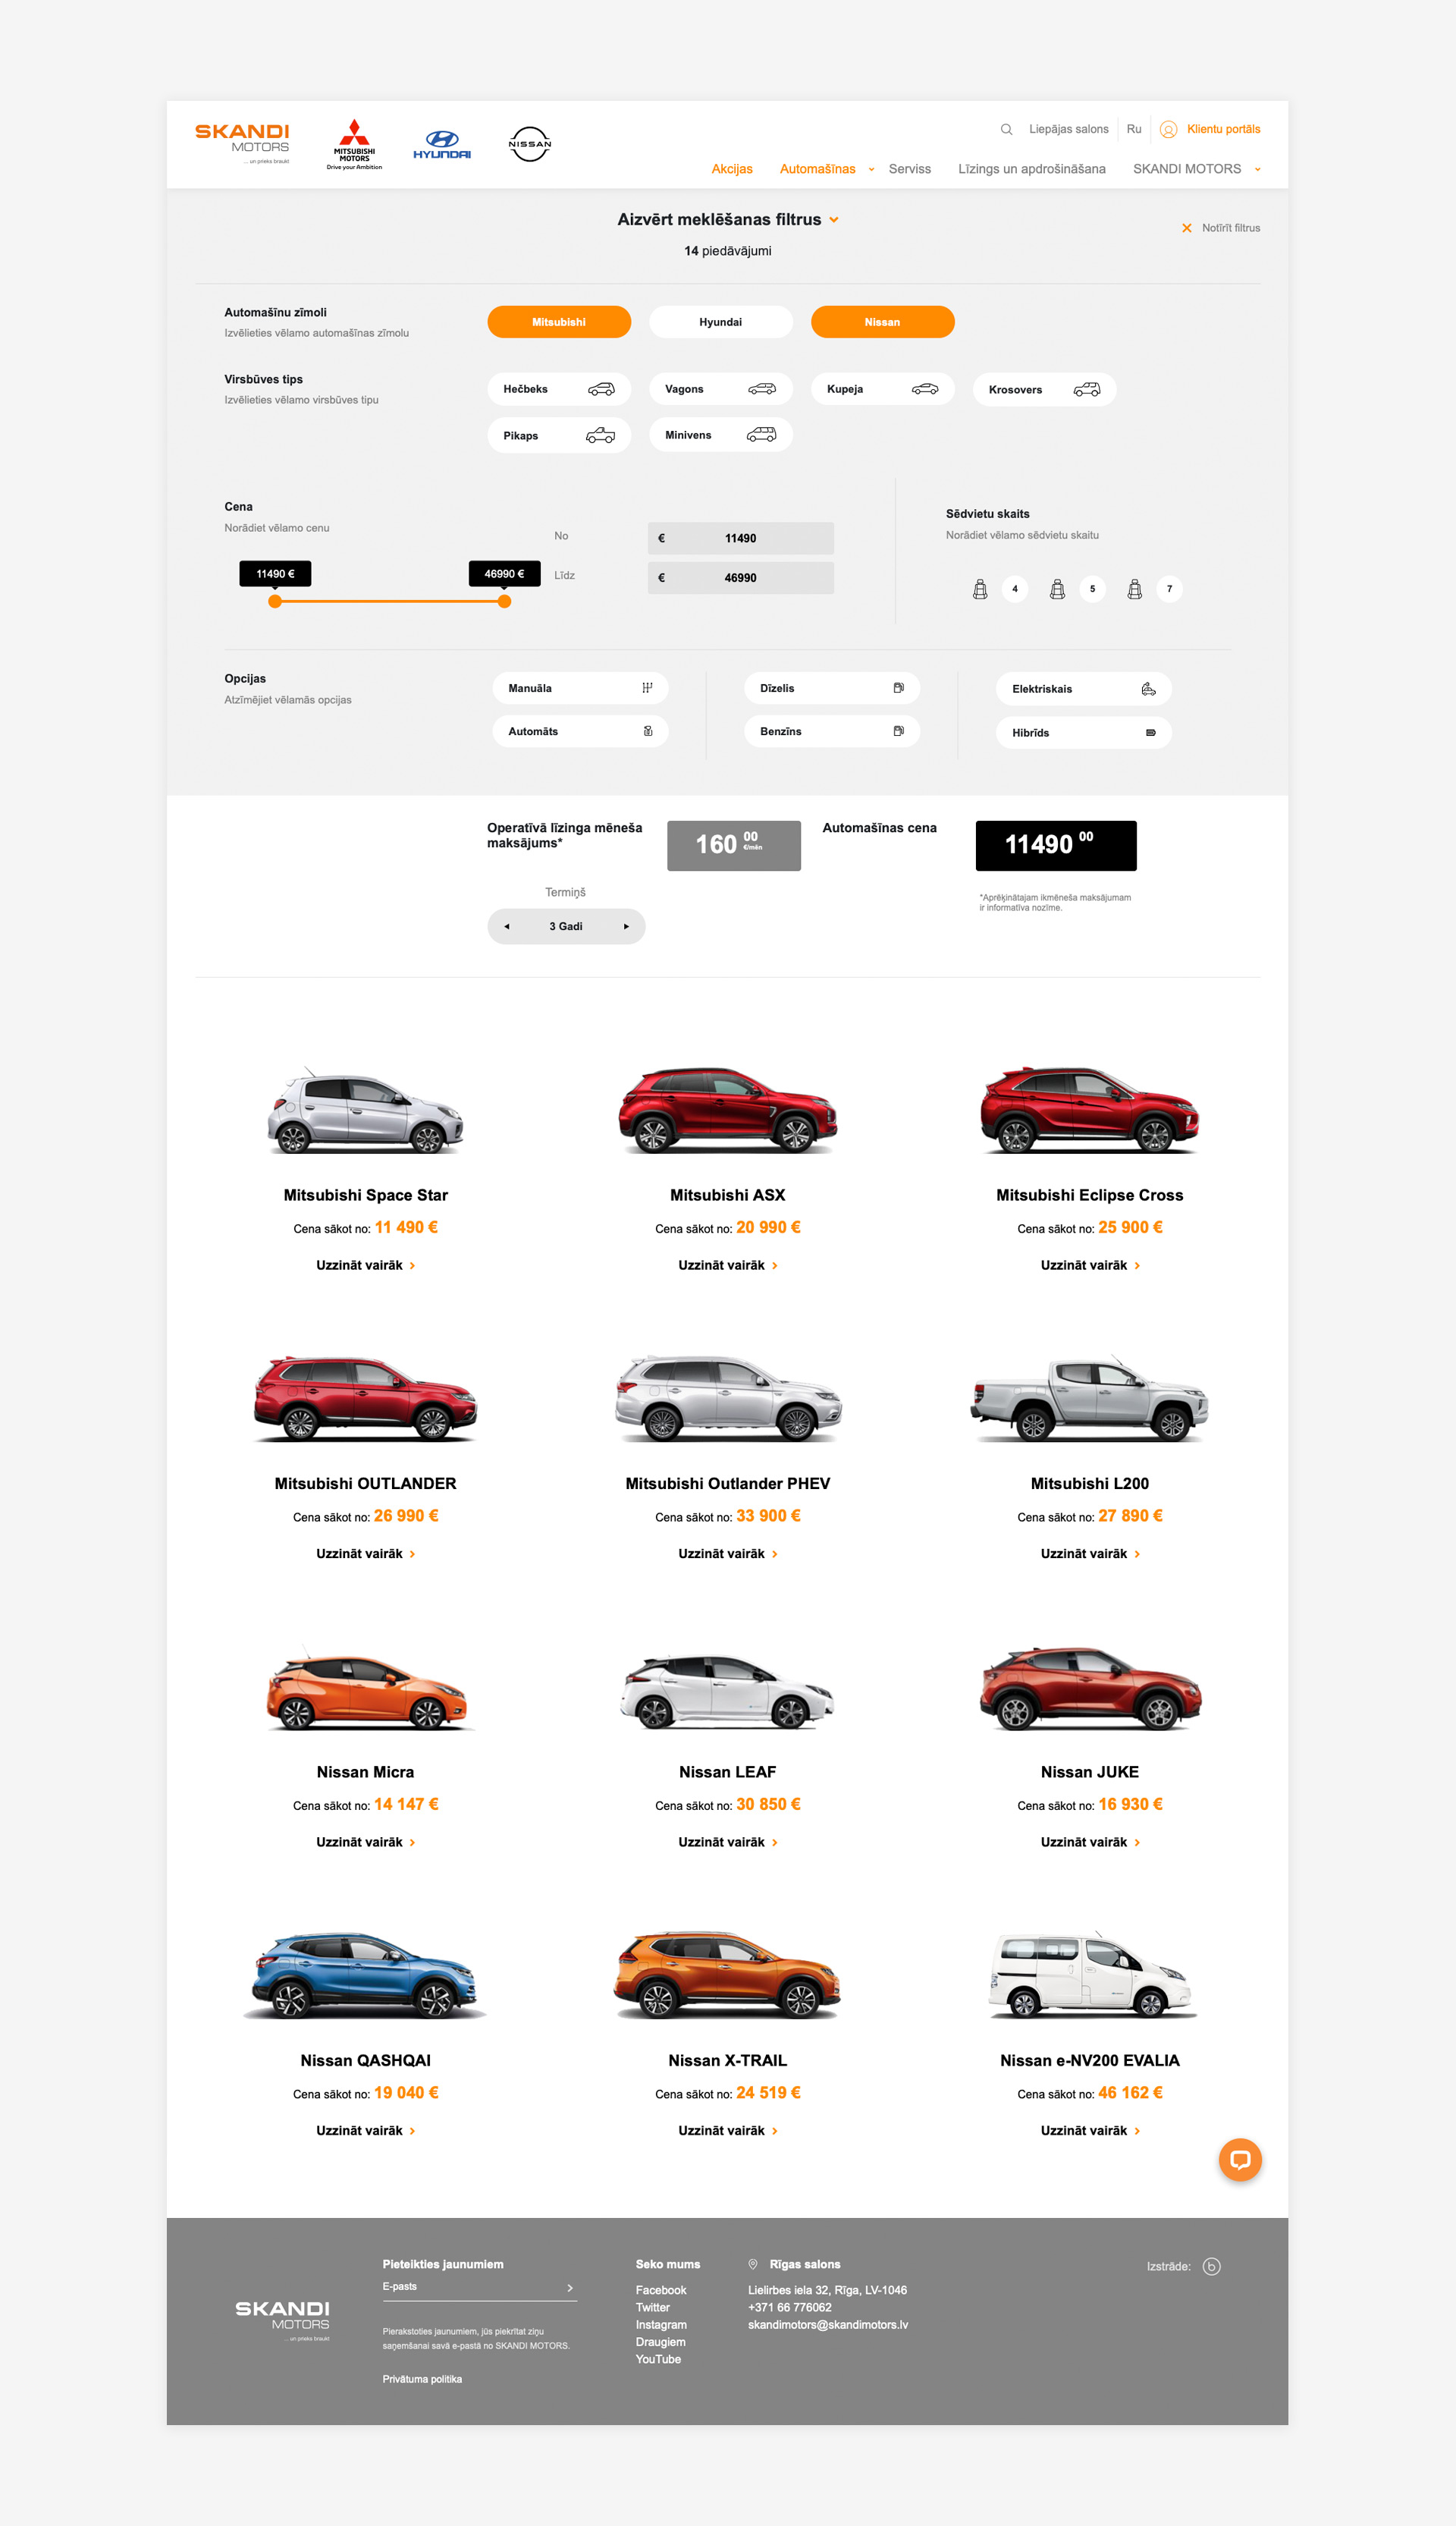
Task: Click the seat icon beside number 5
Action: 1057,589
